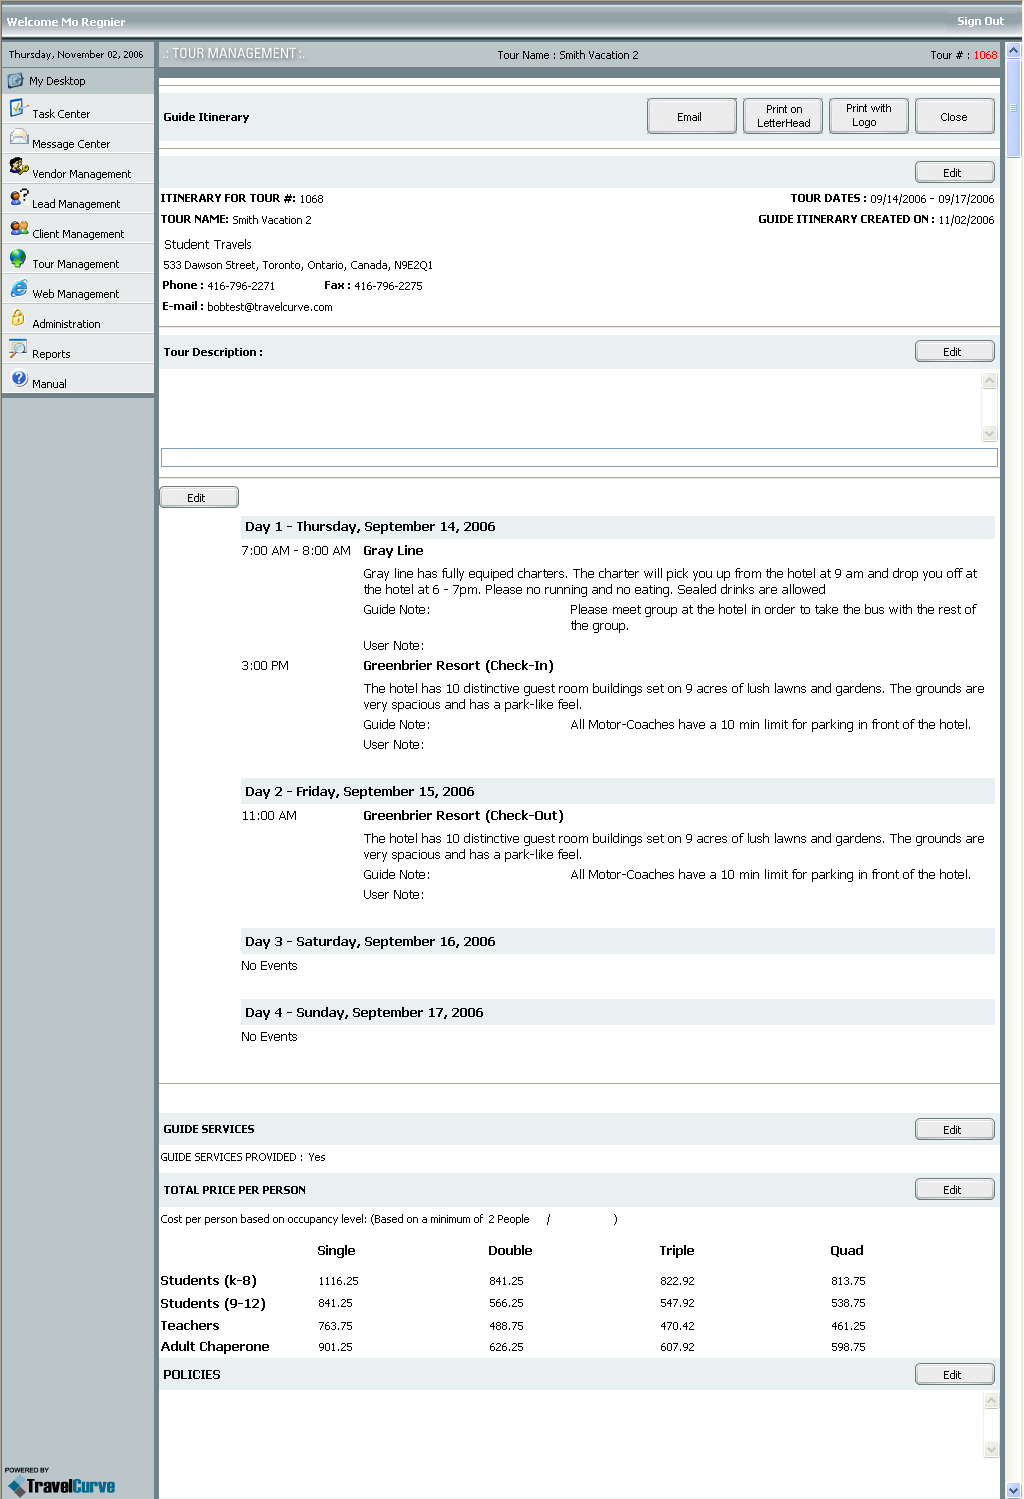Open the Client Management people icon

click(x=18, y=228)
